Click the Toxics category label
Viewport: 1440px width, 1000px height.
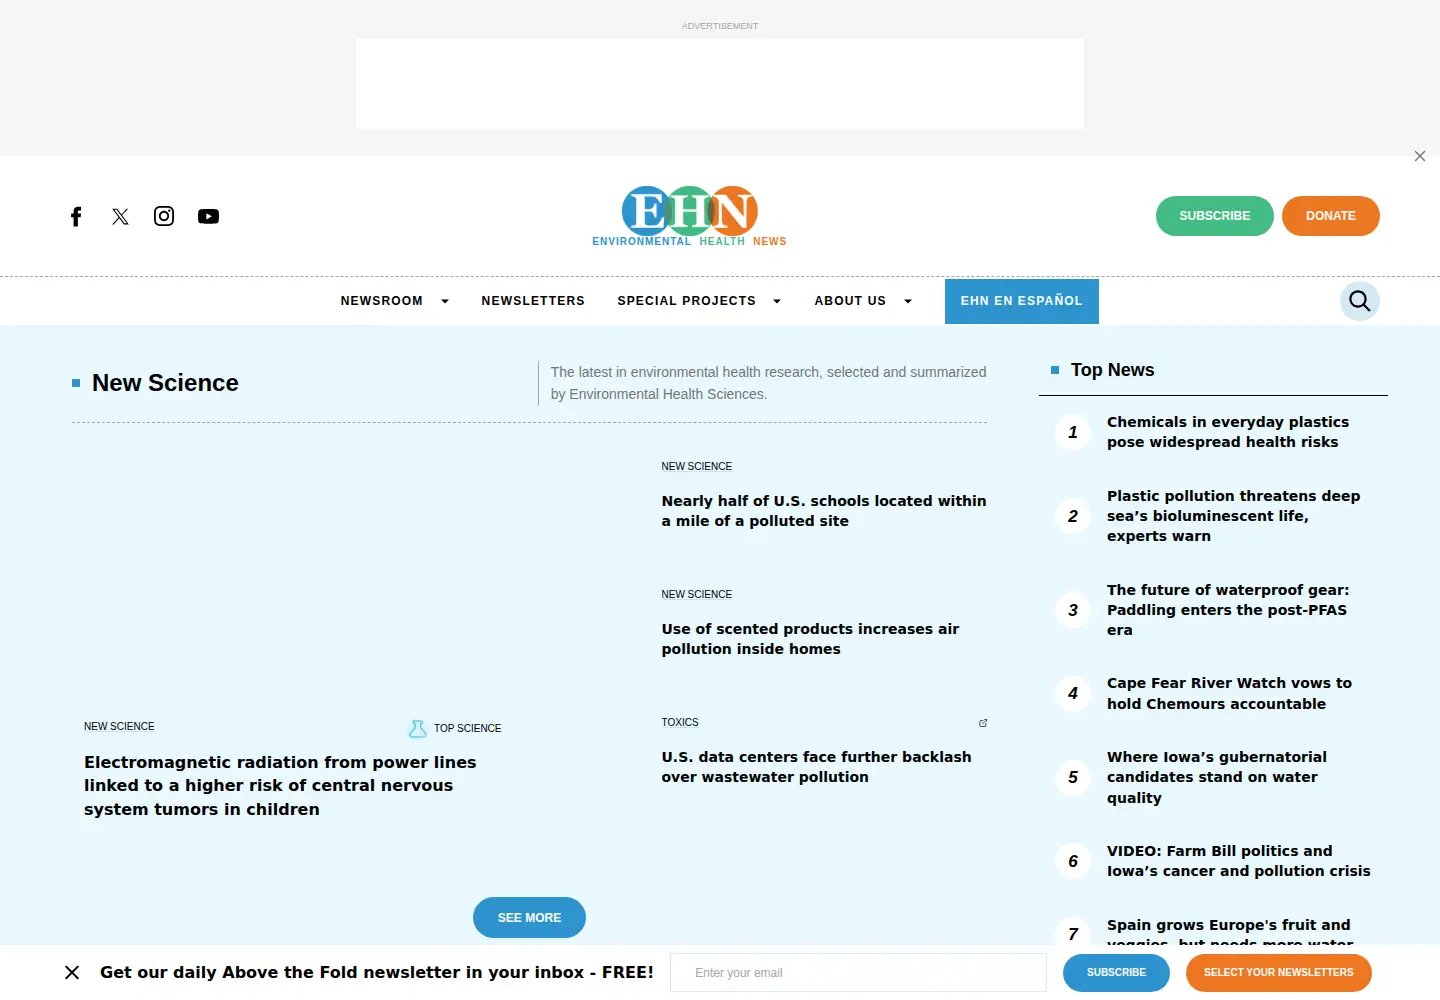point(680,722)
